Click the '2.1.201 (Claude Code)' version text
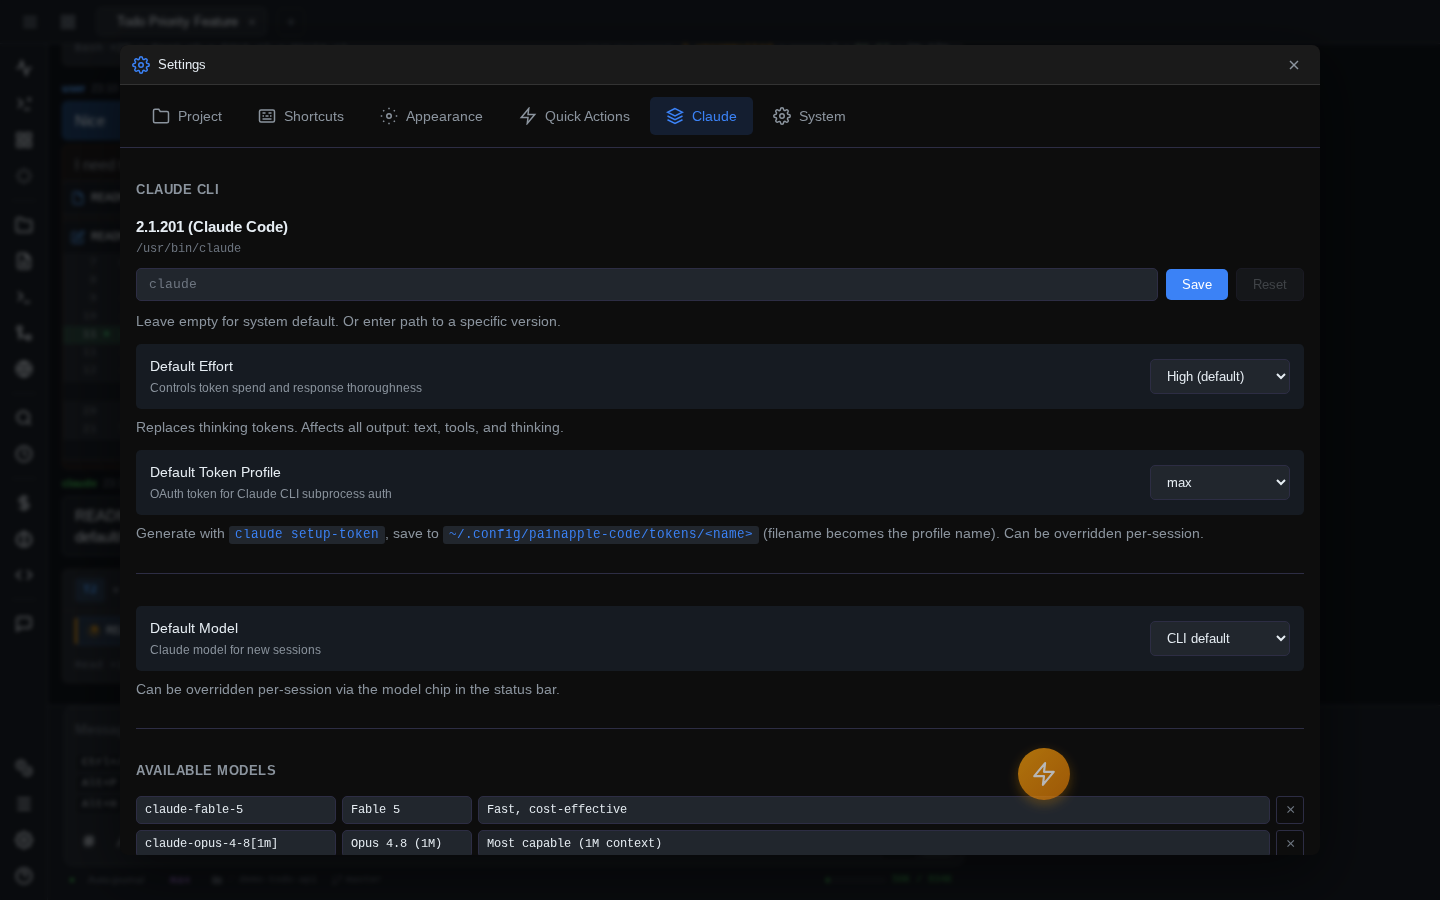The image size is (1440, 900). pos(212,227)
